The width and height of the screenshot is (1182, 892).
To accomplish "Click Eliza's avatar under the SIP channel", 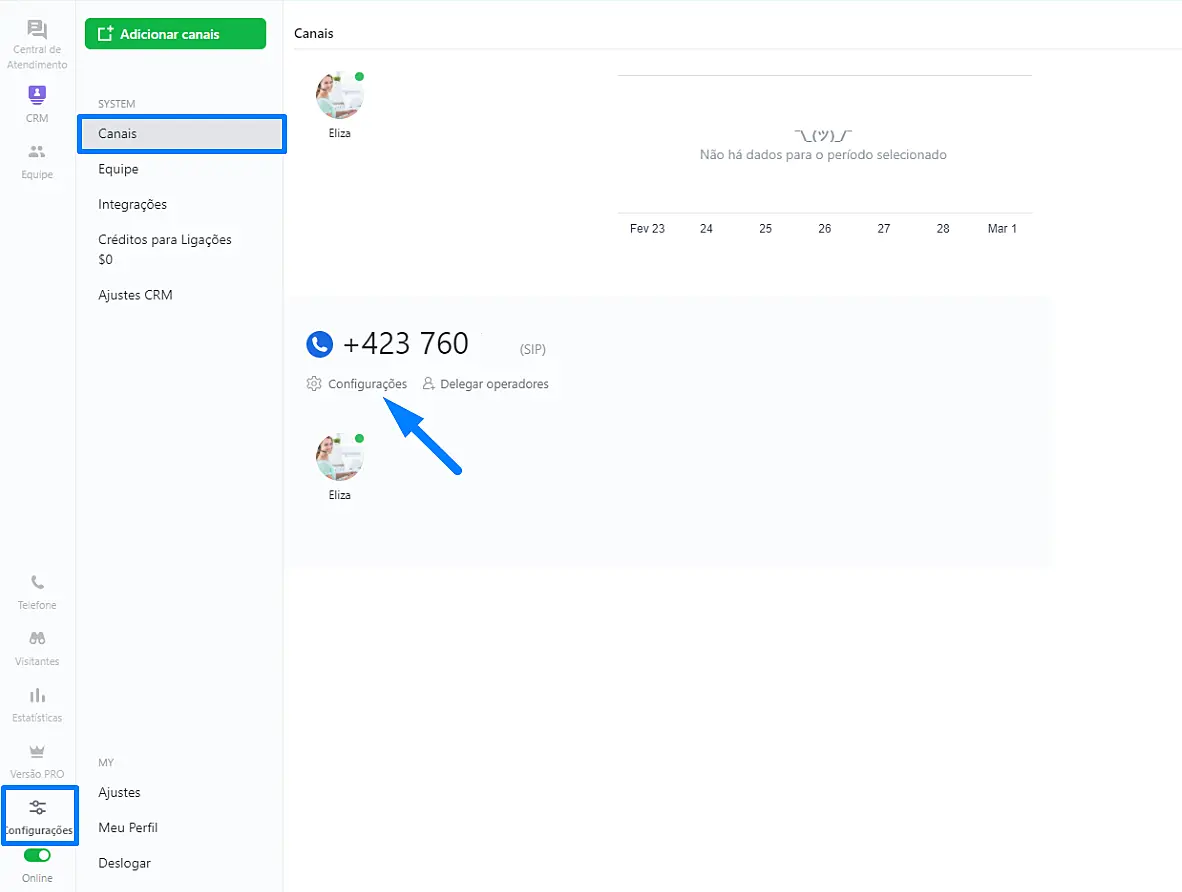I will coord(339,458).
